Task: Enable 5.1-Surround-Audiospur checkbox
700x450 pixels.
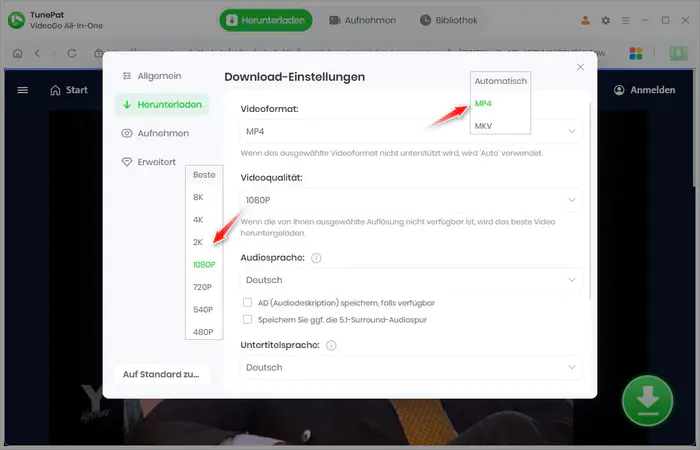Action: (x=247, y=320)
